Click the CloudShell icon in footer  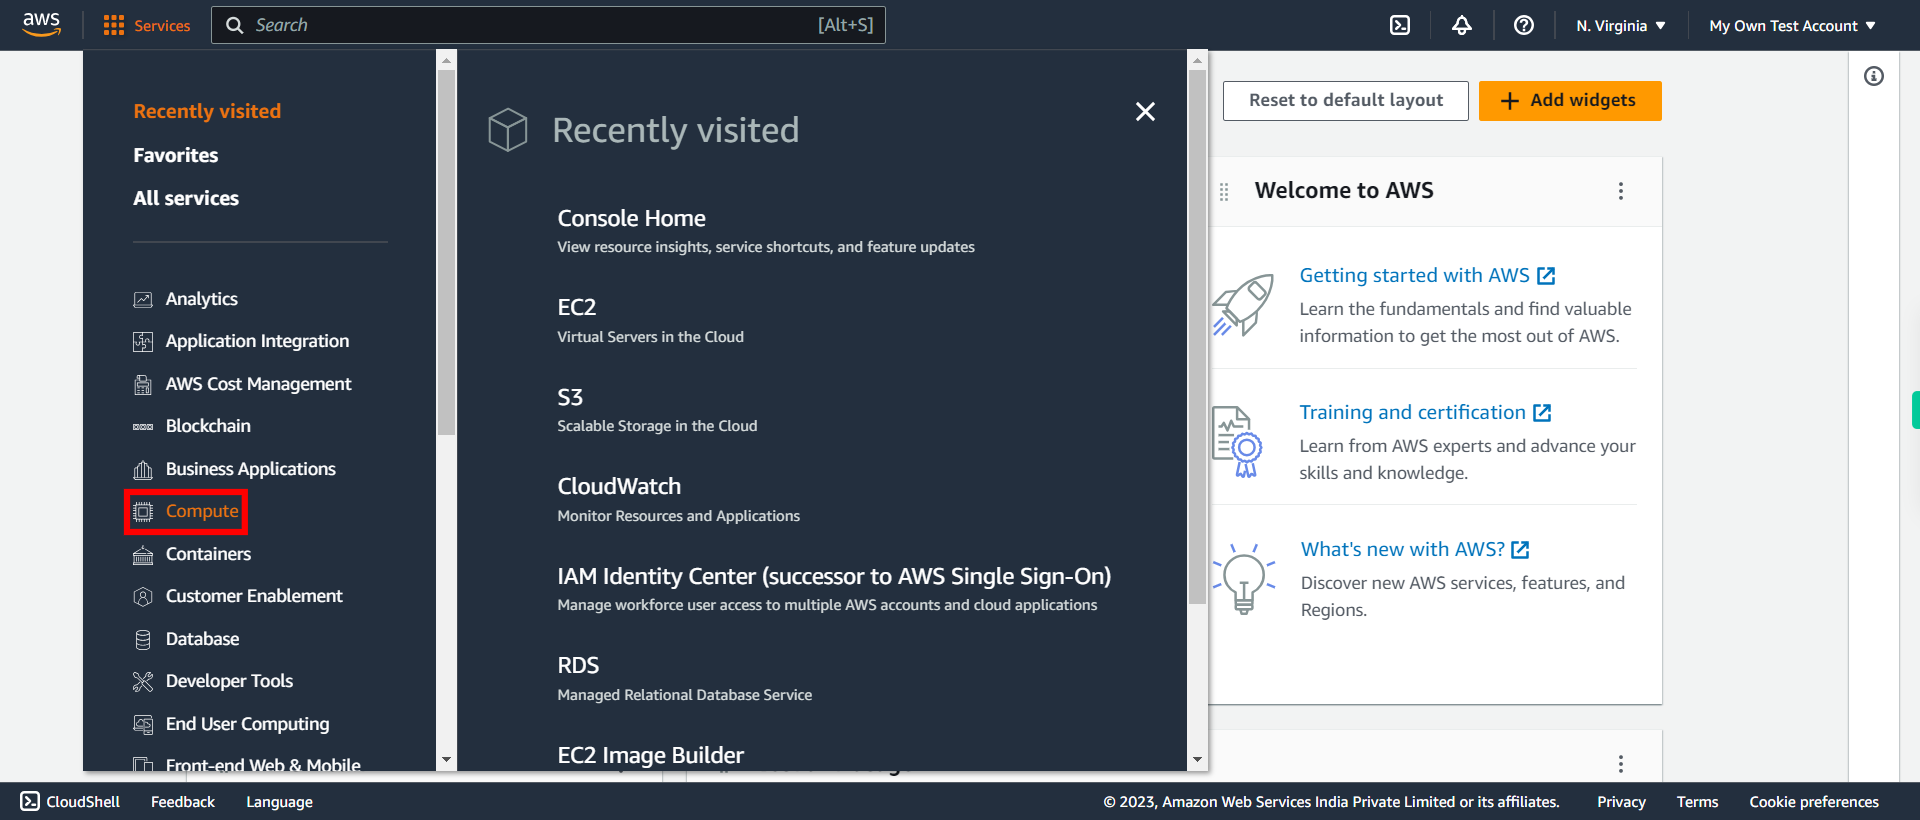[x=30, y=801]
